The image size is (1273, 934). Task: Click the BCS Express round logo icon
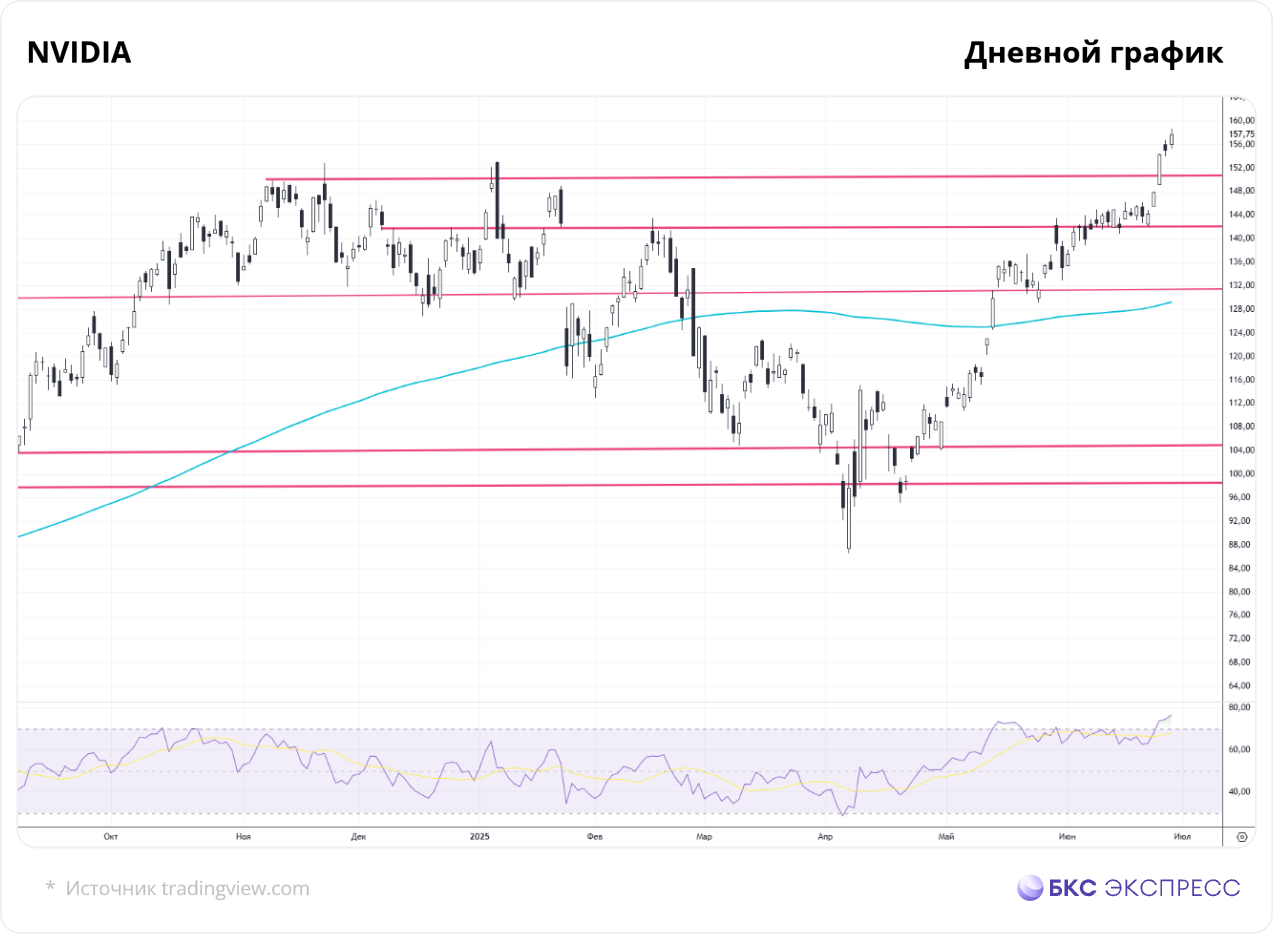click(1030, 888)
